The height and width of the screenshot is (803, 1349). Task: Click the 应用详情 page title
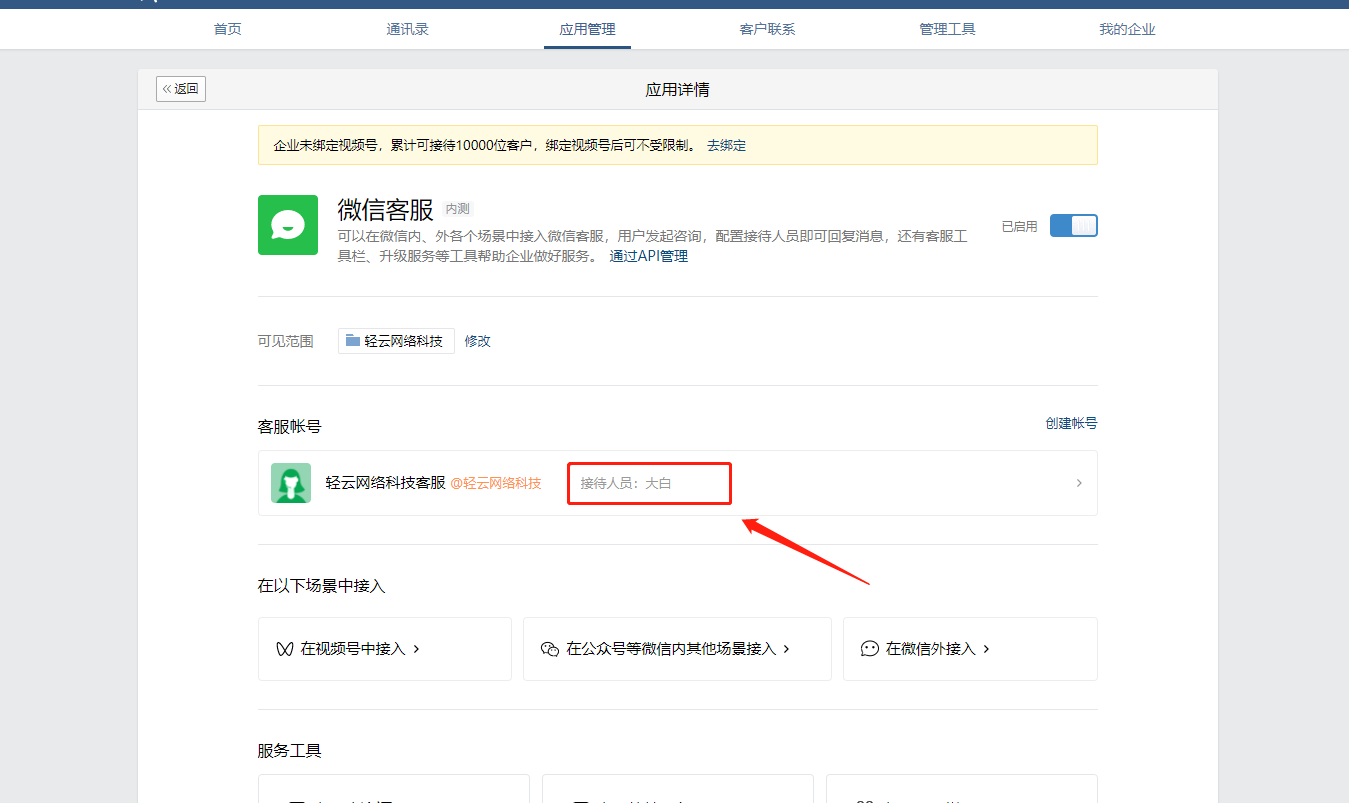tap(677, 90)
